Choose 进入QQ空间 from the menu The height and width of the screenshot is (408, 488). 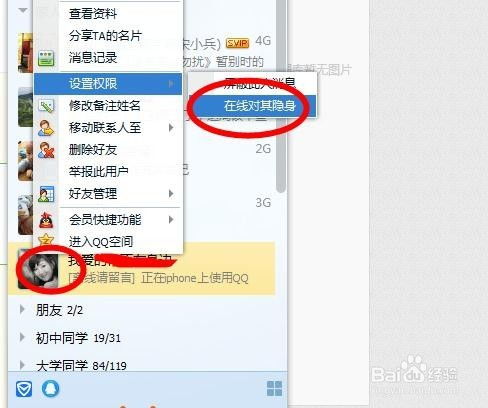[x=101, y=242]
